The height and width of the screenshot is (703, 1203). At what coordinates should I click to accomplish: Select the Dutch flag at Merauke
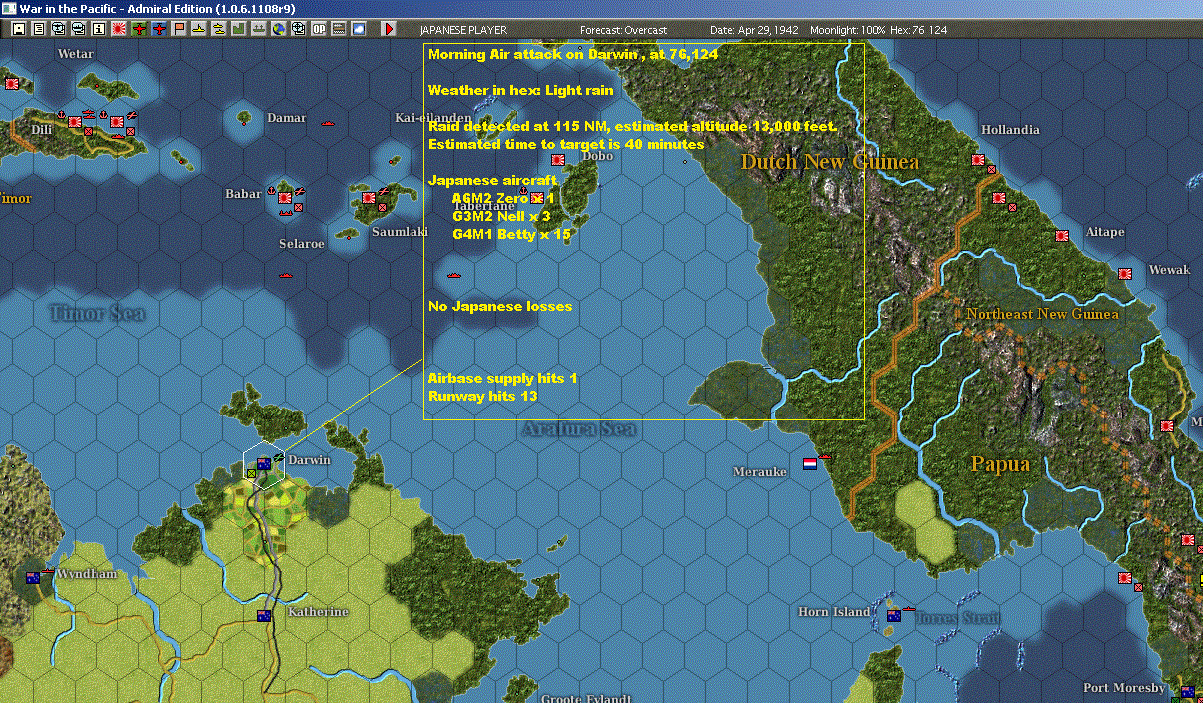point(810,464)
